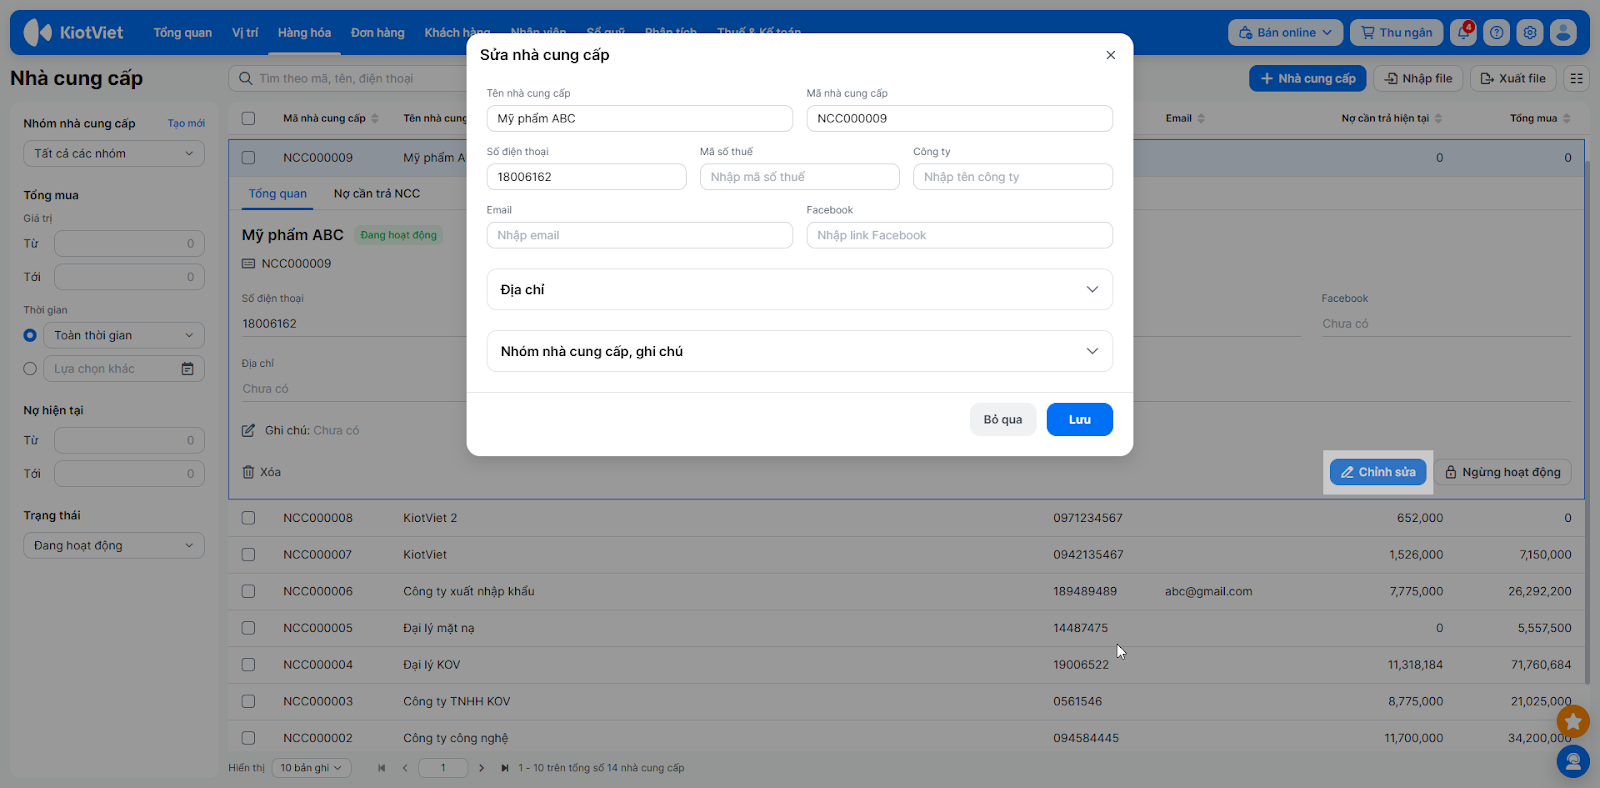This screenshot has width=1600, height=788.
Task: Open Toàn thời gian dropdown
Action: (124, 336)
